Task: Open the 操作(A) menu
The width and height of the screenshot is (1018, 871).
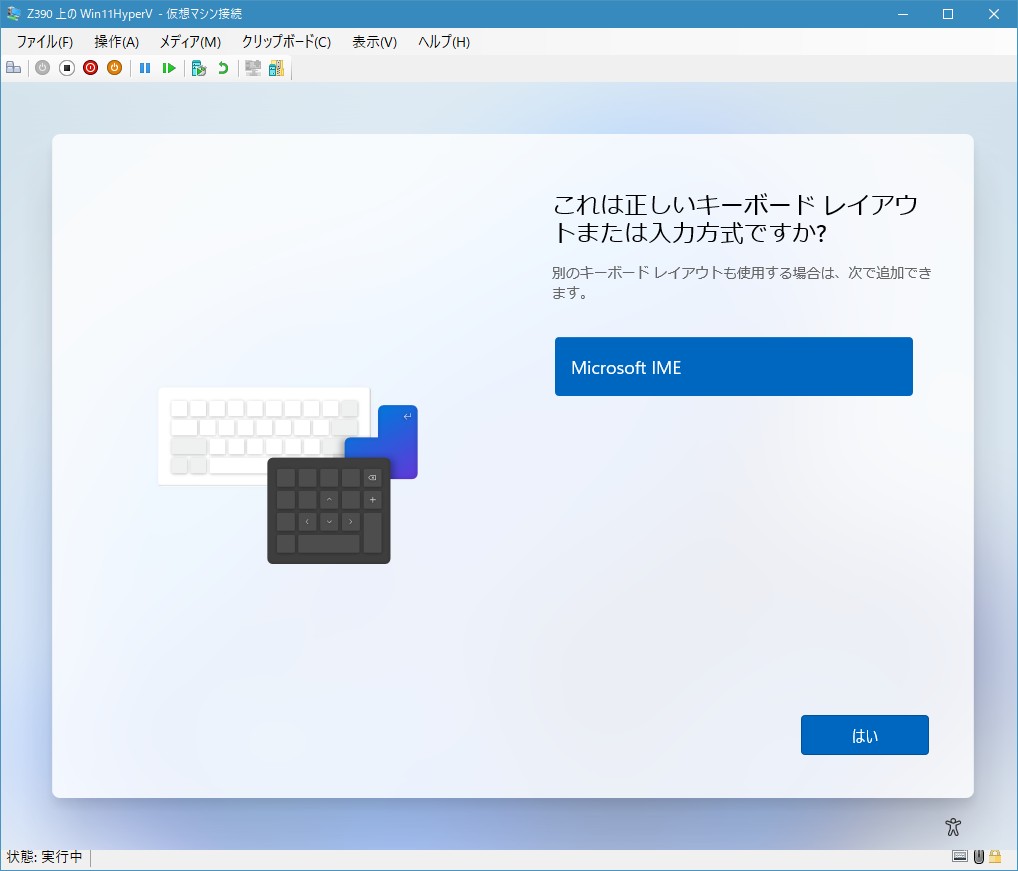Action: click(116, 42)
